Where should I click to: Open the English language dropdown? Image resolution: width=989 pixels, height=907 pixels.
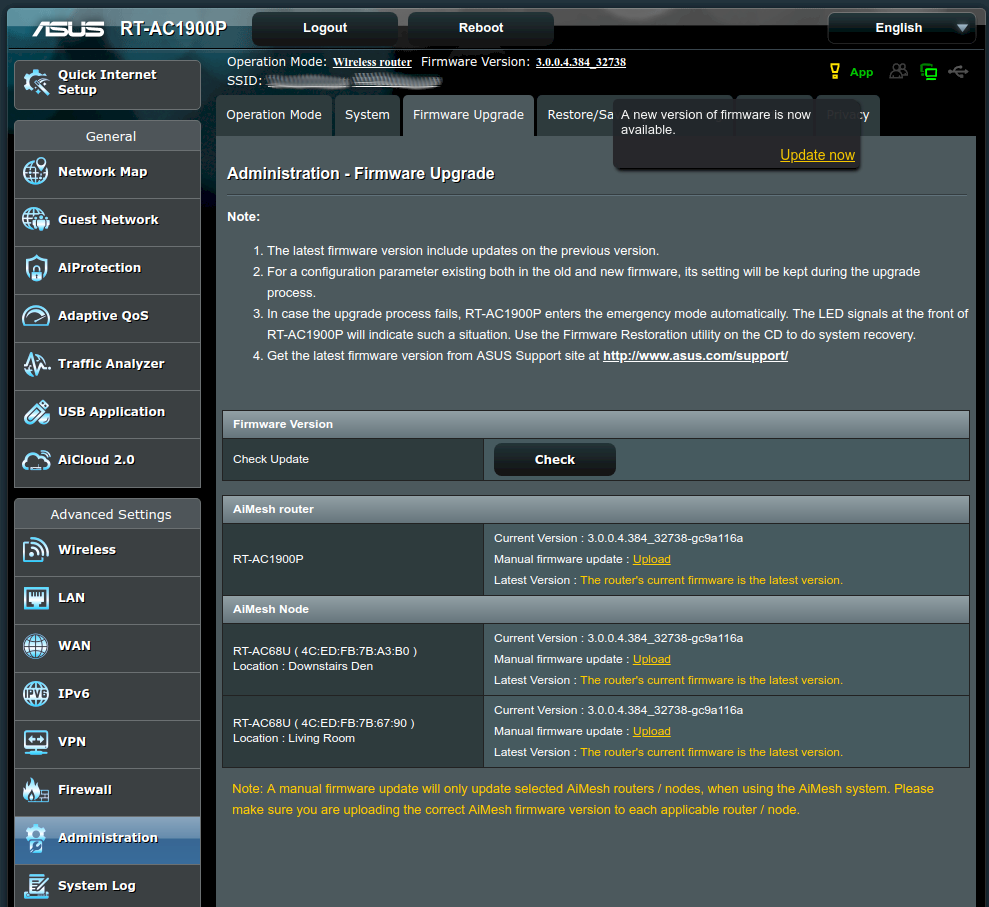coord(901,28)
